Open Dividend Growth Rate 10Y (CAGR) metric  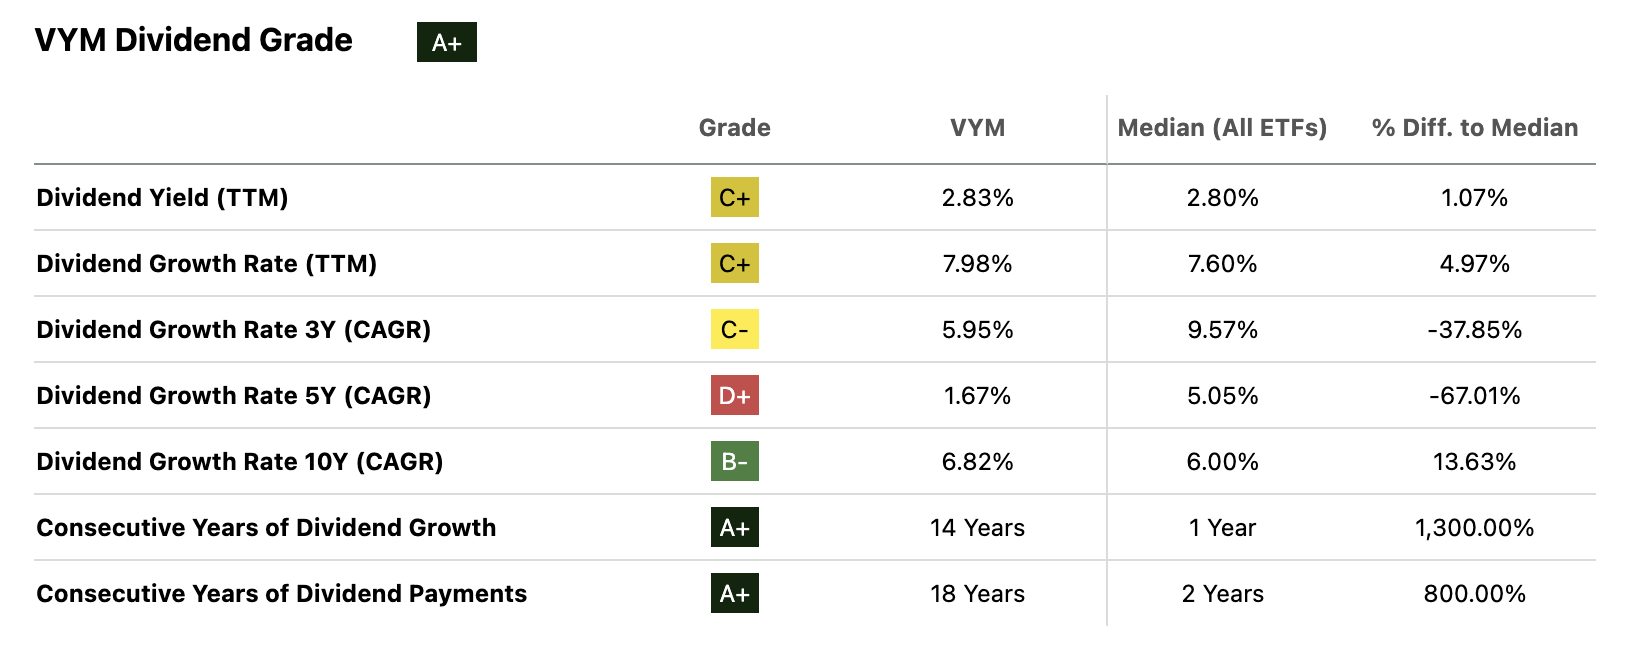239,461
